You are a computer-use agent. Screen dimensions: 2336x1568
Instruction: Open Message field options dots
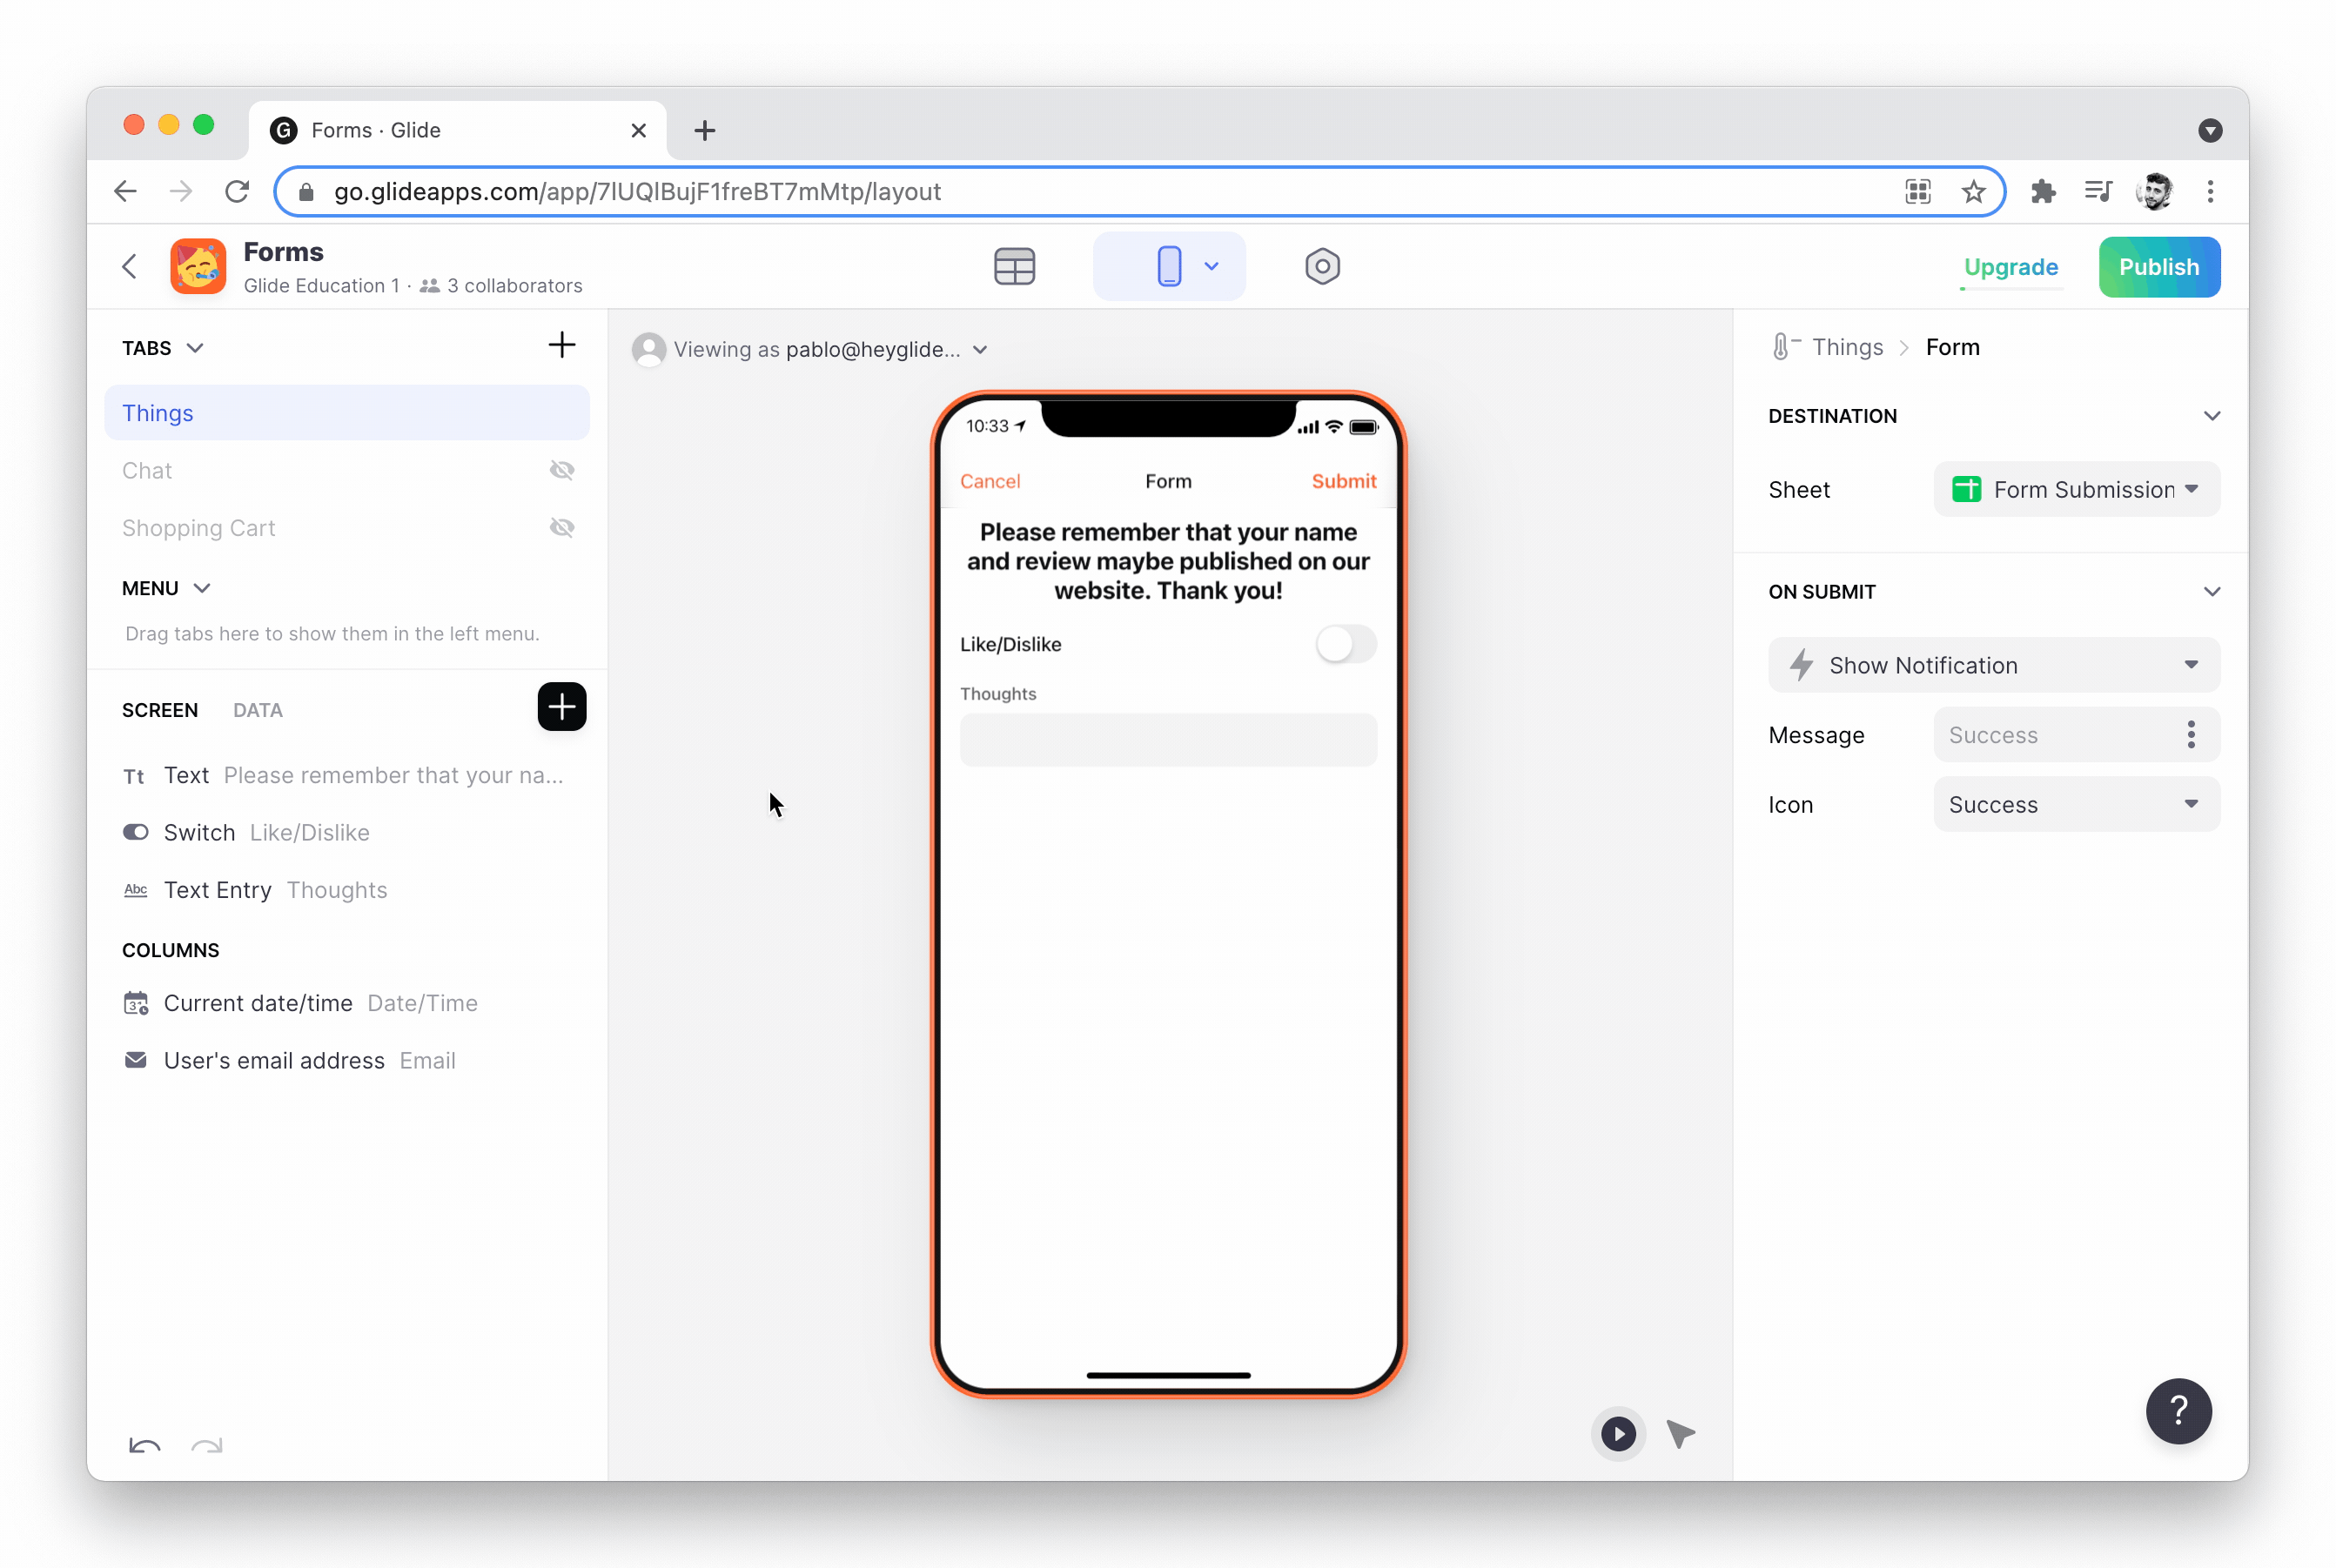pos(2190,735)
